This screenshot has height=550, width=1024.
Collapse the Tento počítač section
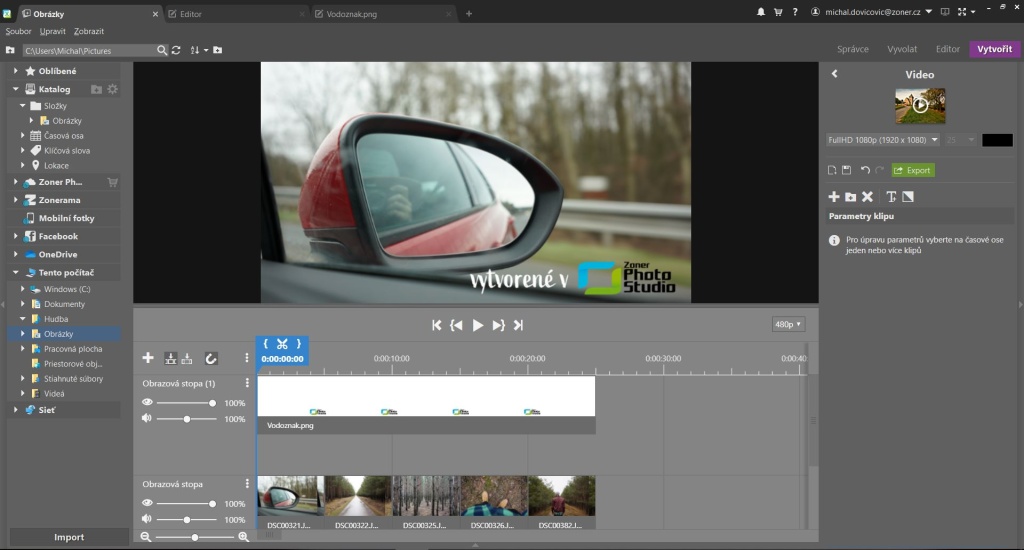coord(16,272)
